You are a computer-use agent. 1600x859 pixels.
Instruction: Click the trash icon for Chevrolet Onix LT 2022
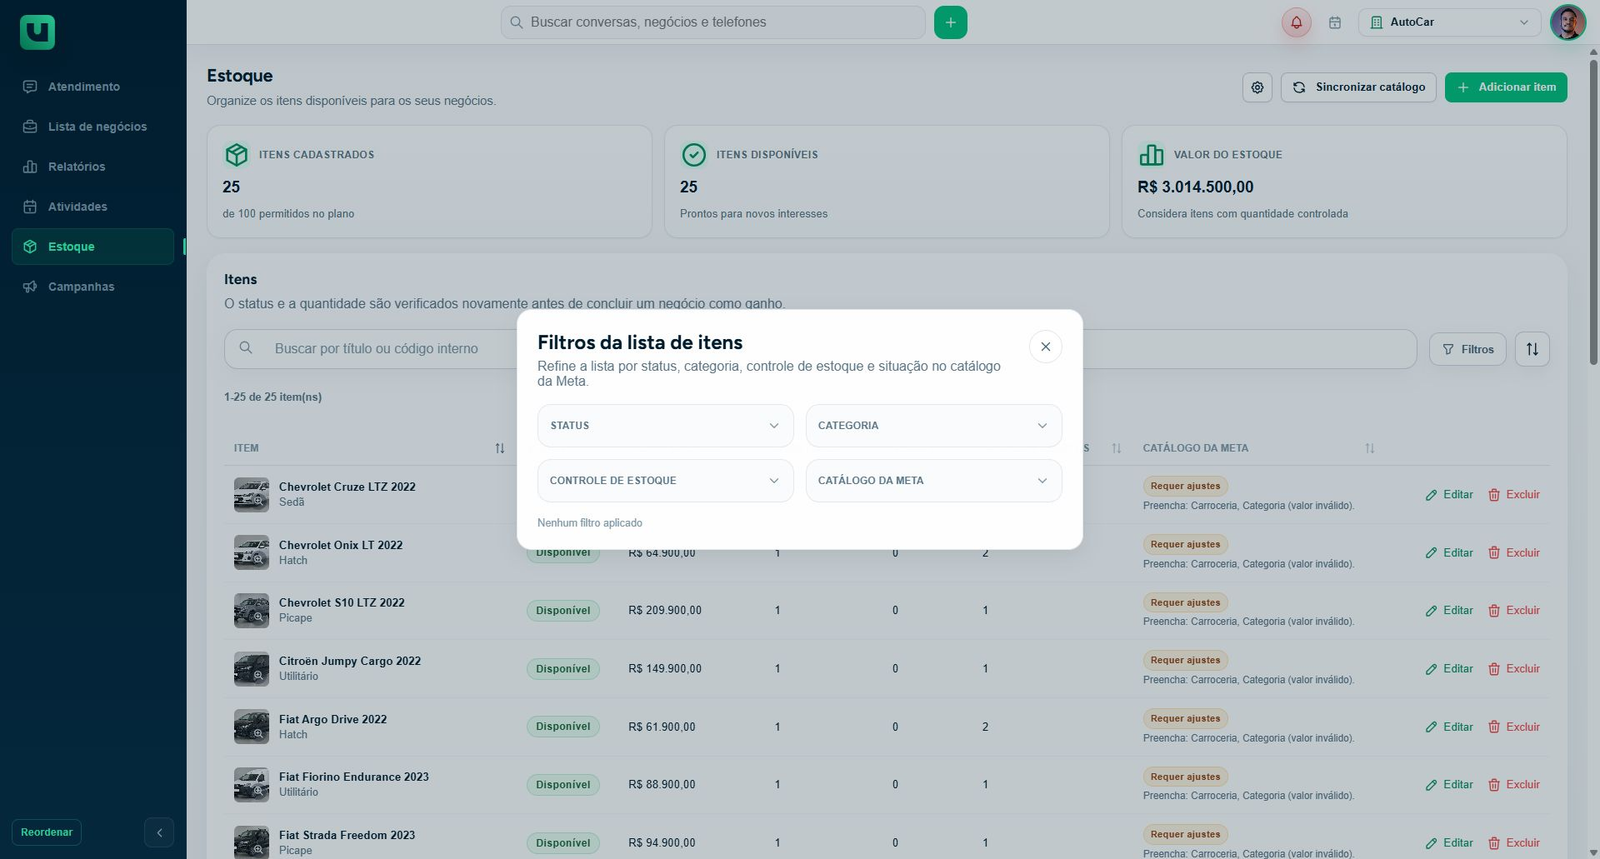tap(1494, 553)
